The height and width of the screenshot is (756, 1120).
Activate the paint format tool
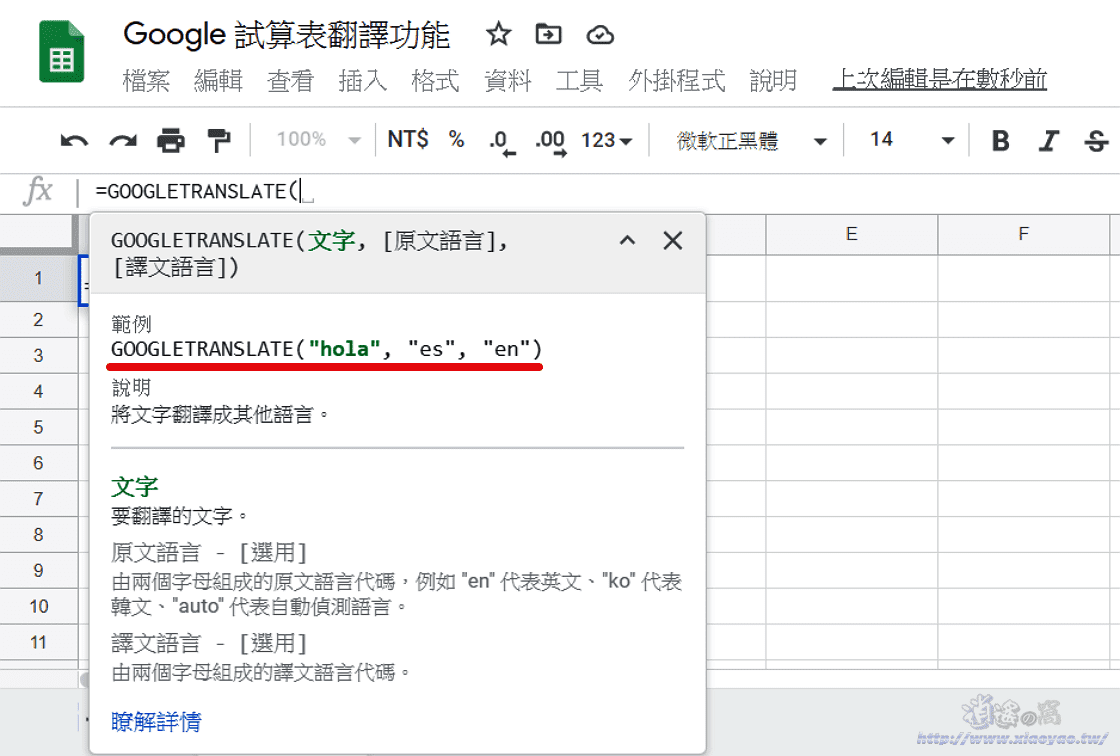click(219, 140)
